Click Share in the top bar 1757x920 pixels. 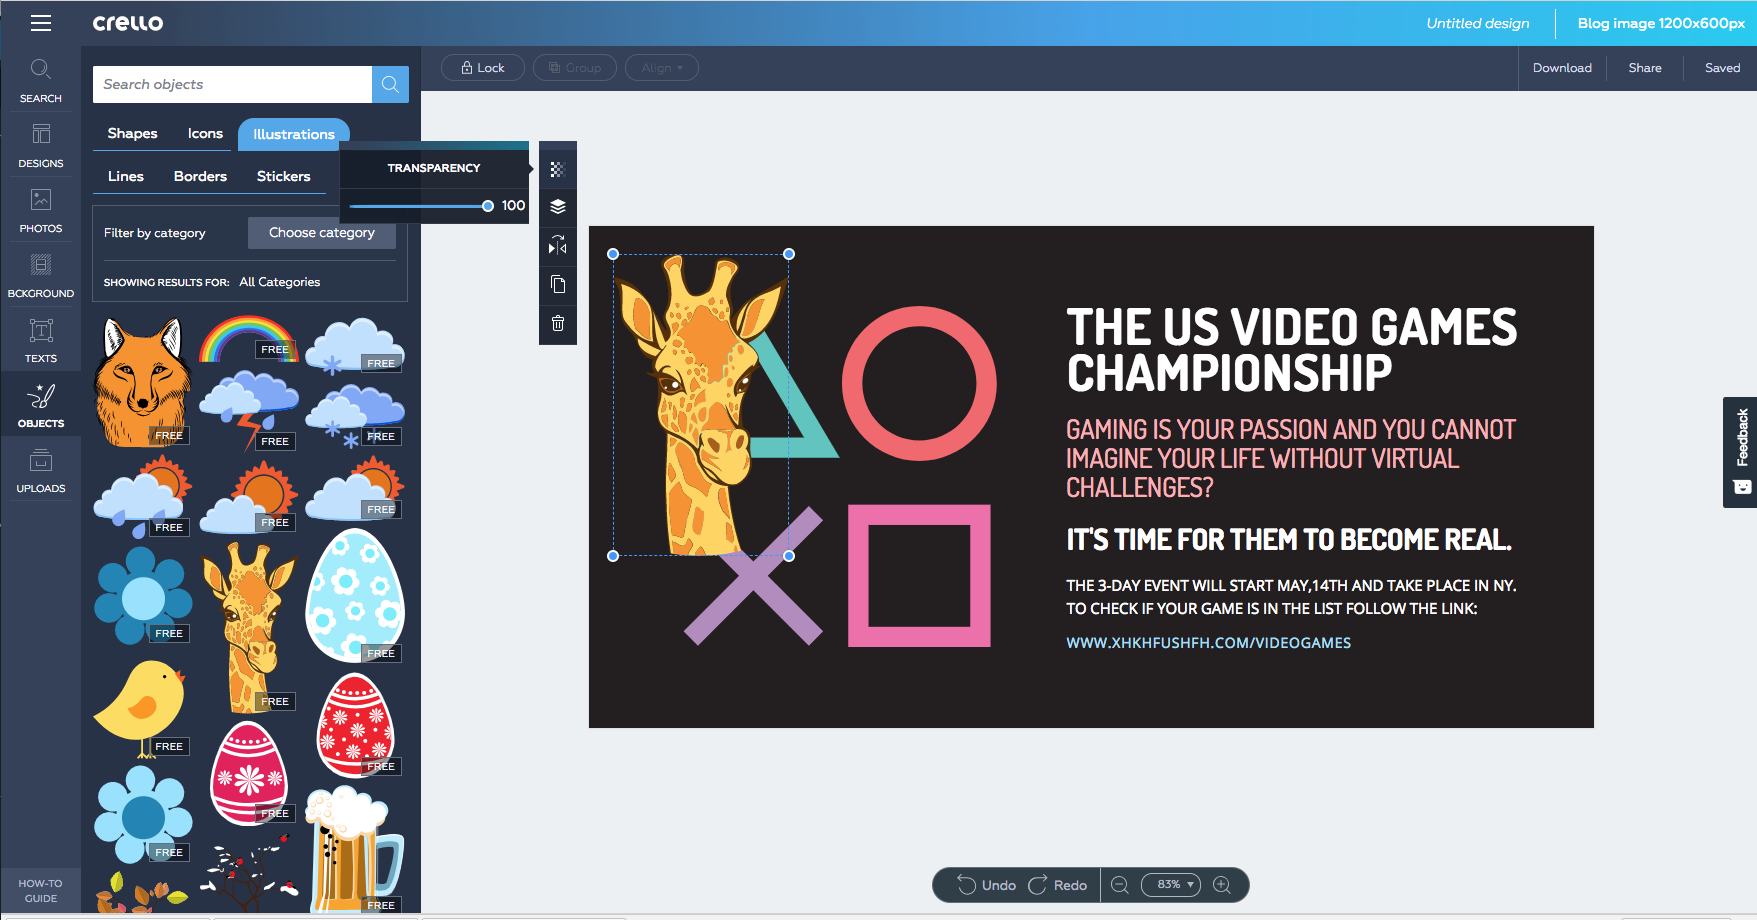(x=1645, y=68)
